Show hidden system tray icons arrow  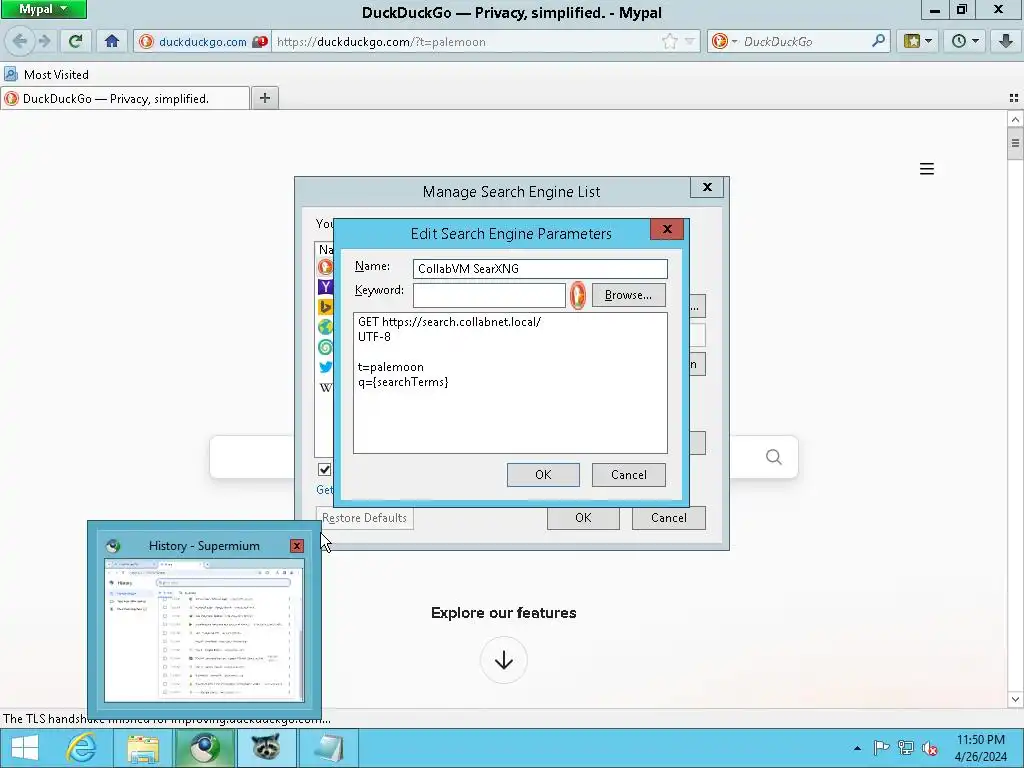click(x=857, y=748)
